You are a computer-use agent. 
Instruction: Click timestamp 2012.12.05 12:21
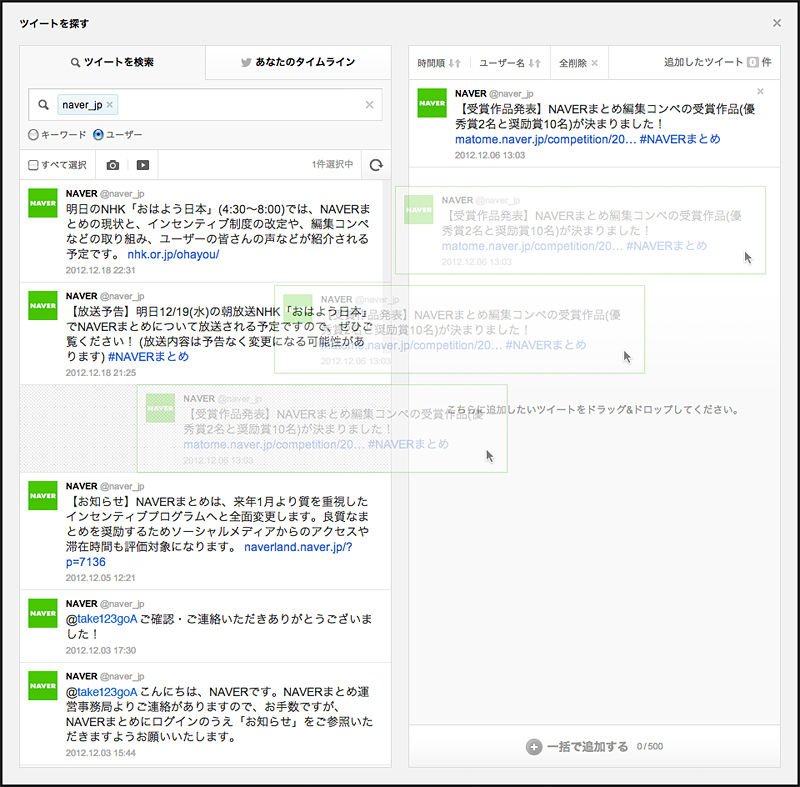click(x=101, y=578)
